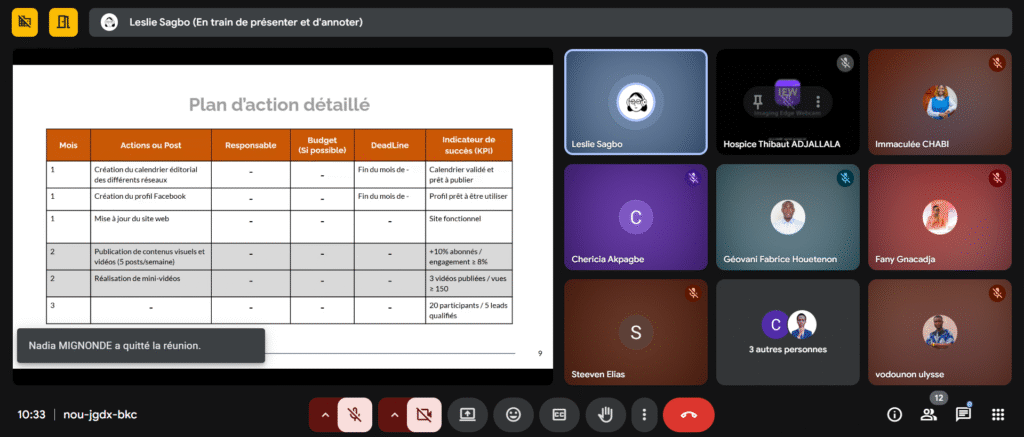1024x437 pixels.
Task: Pin Hospice Thibaut ADJALLALA's tile
Action: [758, 101]
